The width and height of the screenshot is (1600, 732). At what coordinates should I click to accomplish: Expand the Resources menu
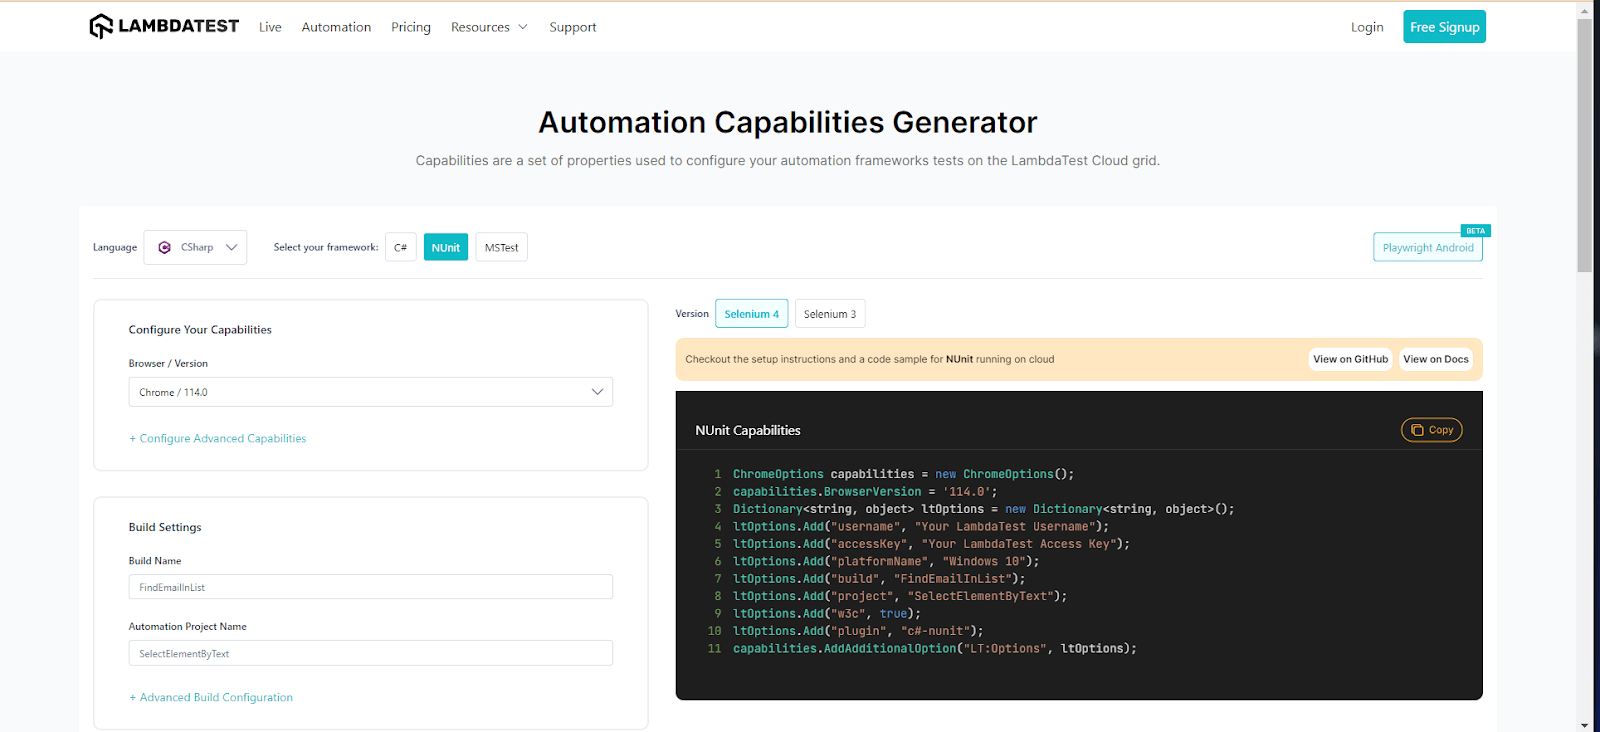click(x=489, y=27)
